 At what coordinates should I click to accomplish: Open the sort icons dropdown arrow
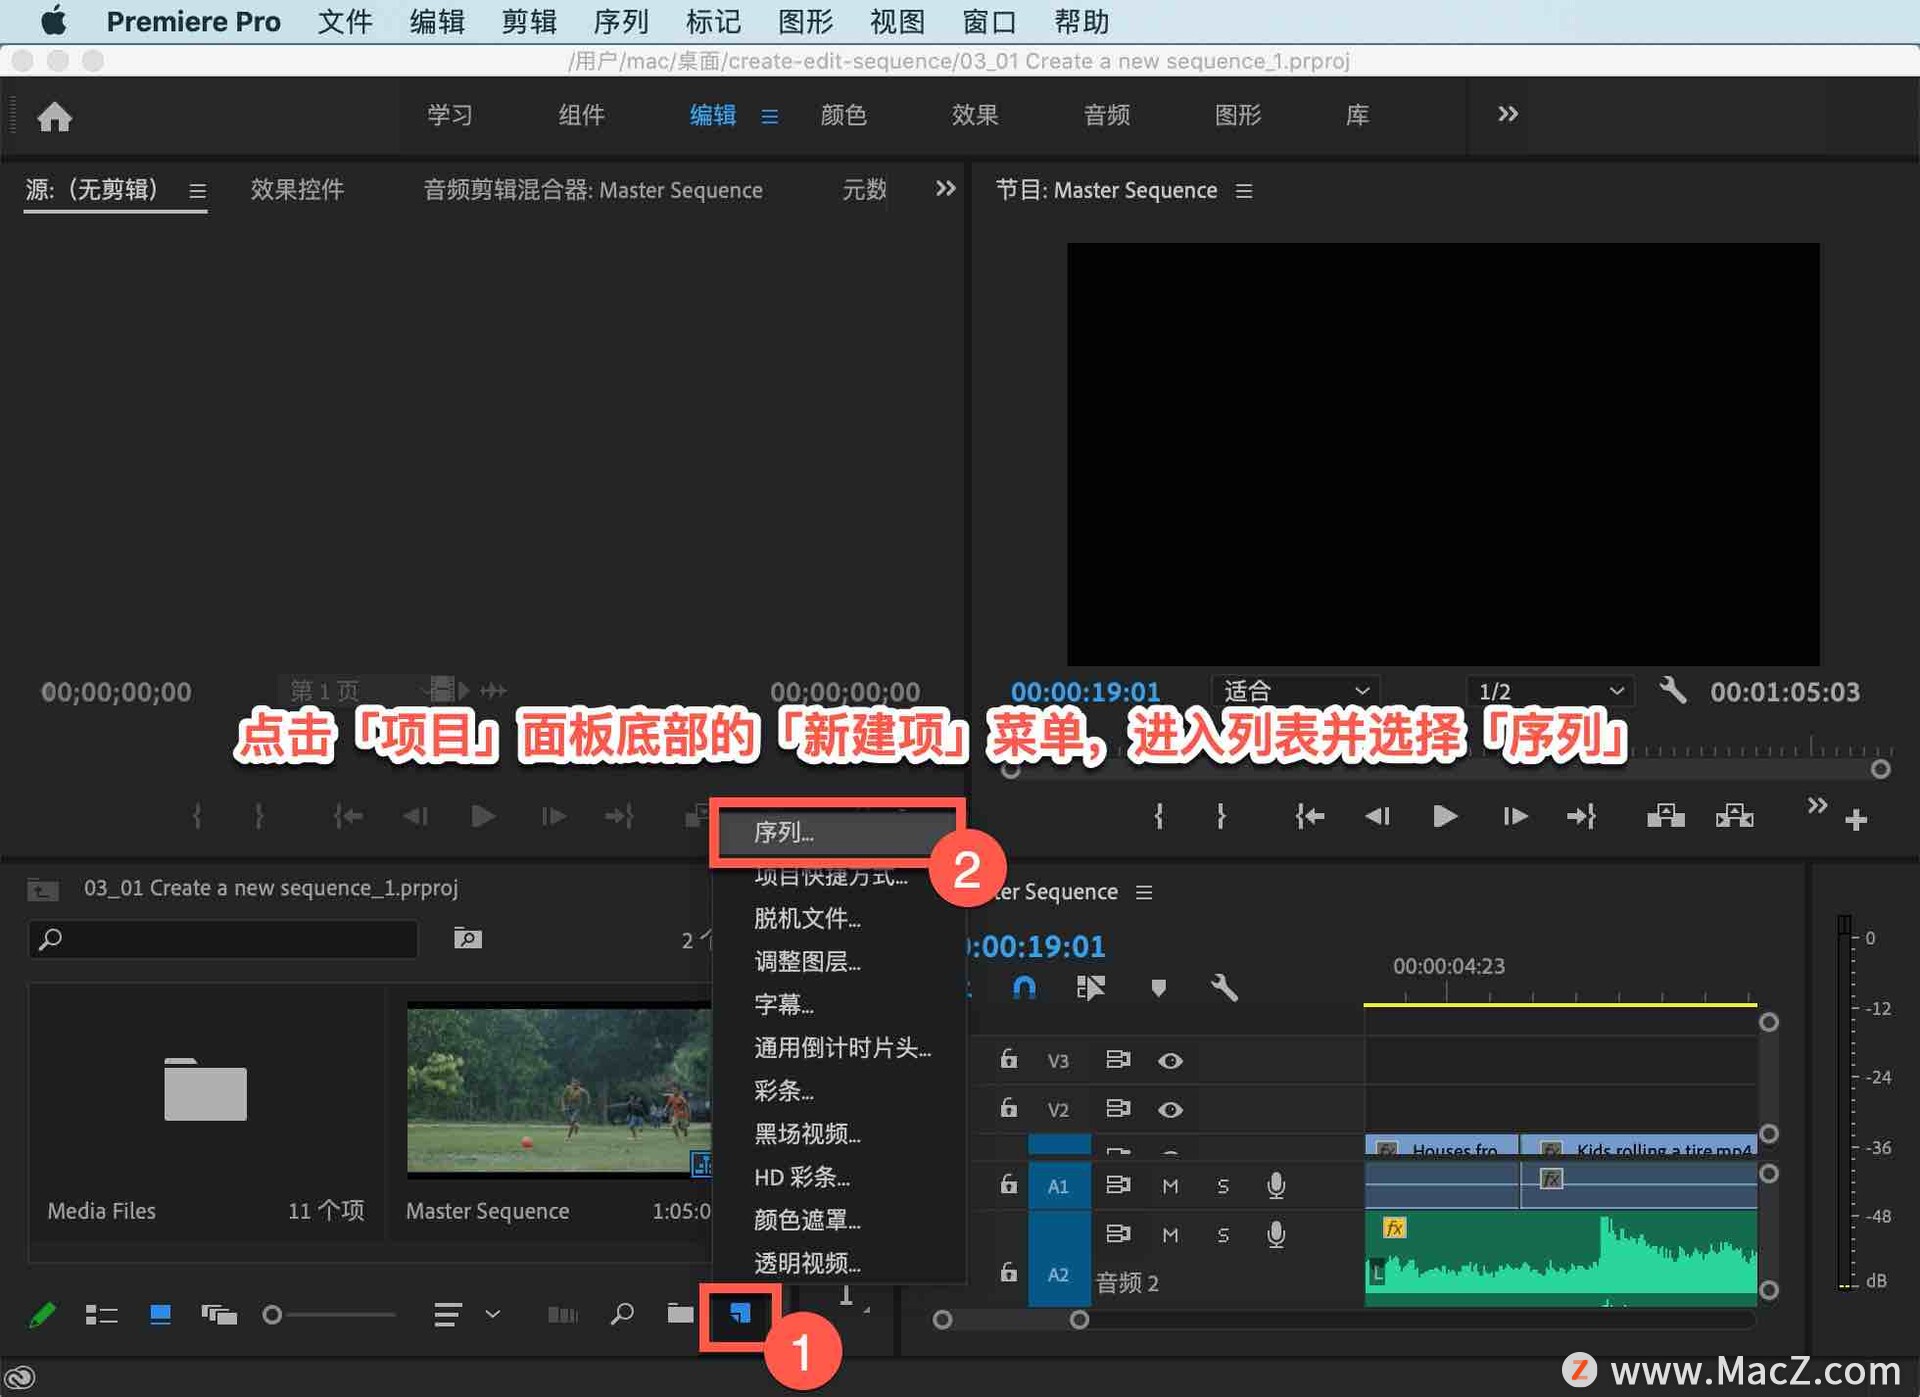[x=492, y=1313]
